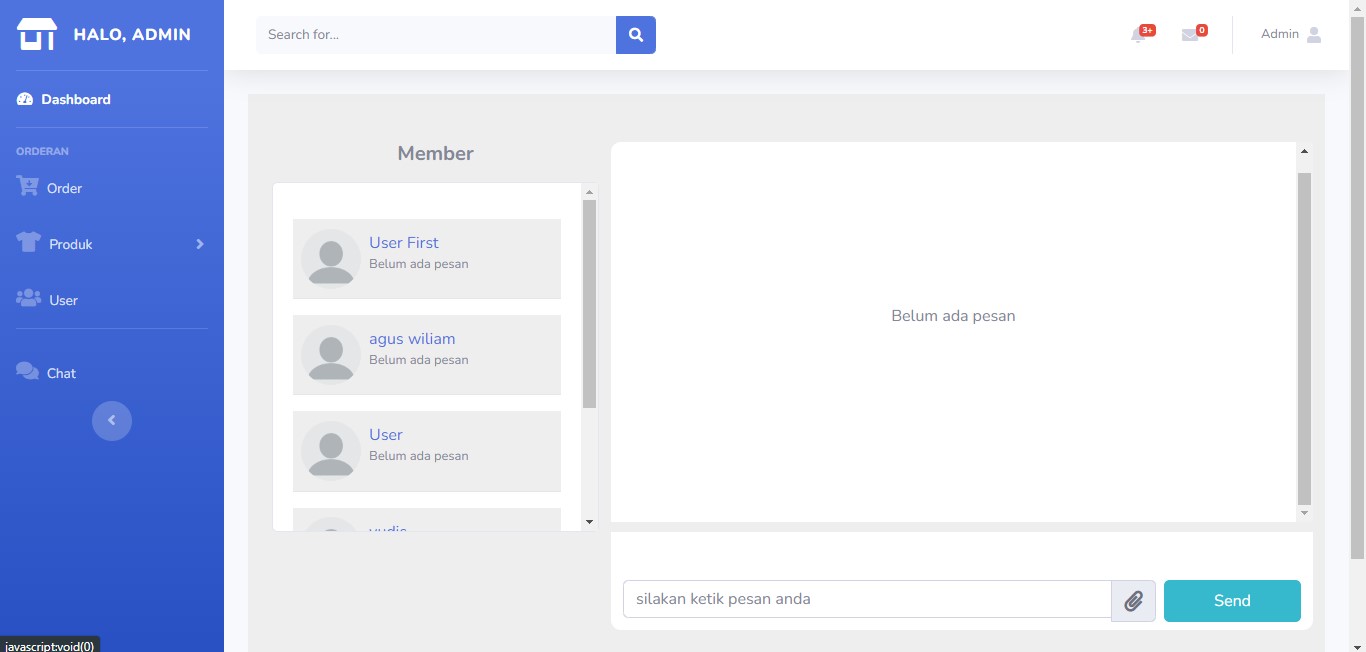Click the Chat bubbles icon in the sidebar
Viewport: 1366px width, 652px height.
27,372
